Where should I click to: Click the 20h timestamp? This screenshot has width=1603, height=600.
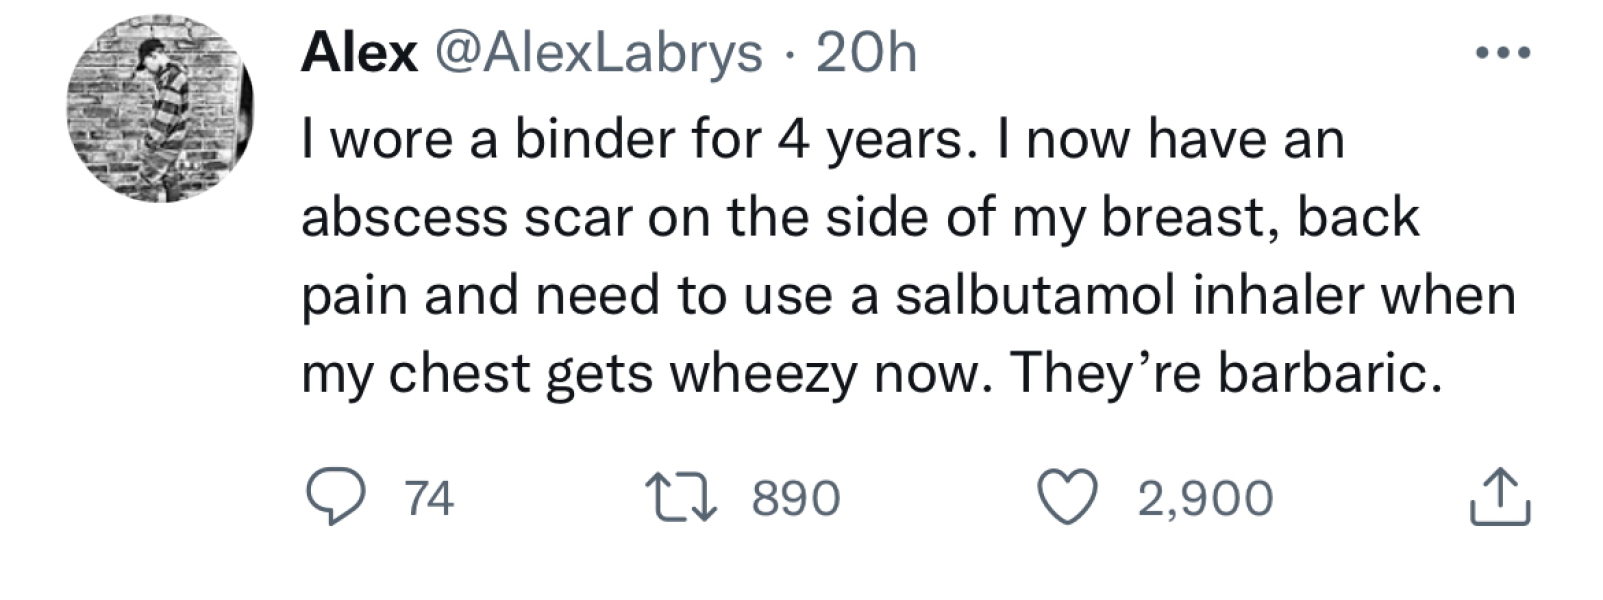[866, 53]
